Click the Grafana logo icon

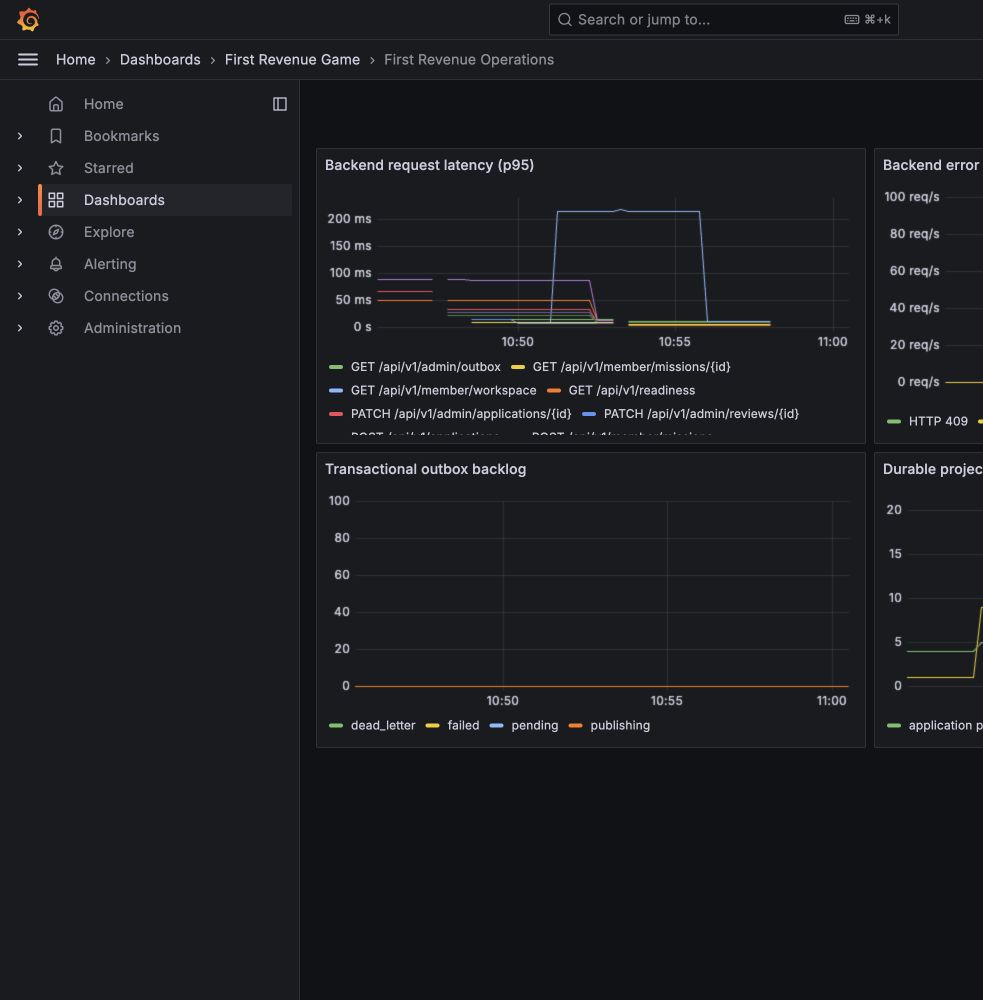click(28, 20)
